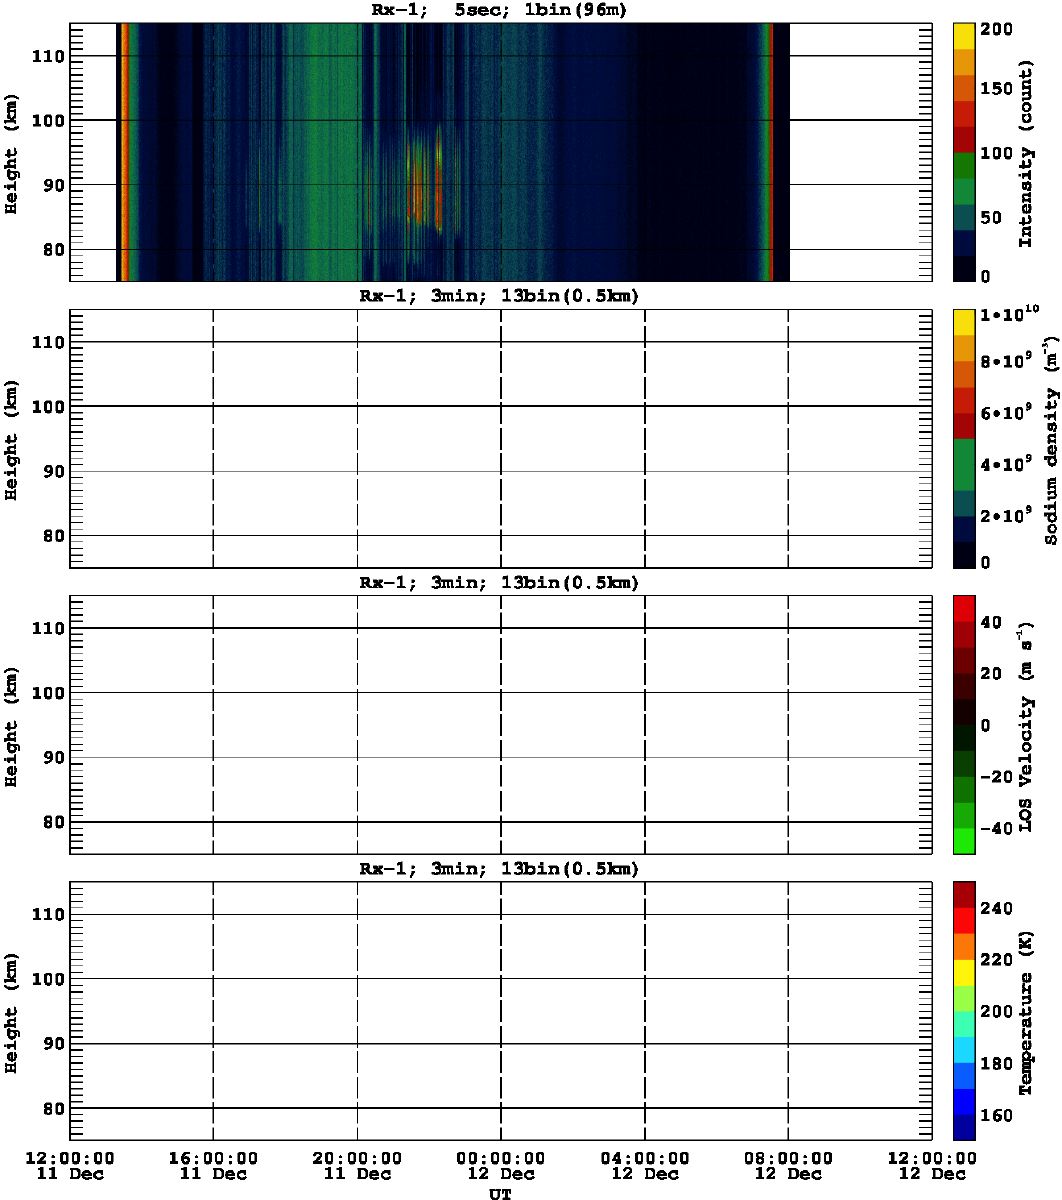The width and height of the screenshot is (1062, 1200).
Task: Click the "220" tick on the temperature colorbar
Action: tap(998, 960)
